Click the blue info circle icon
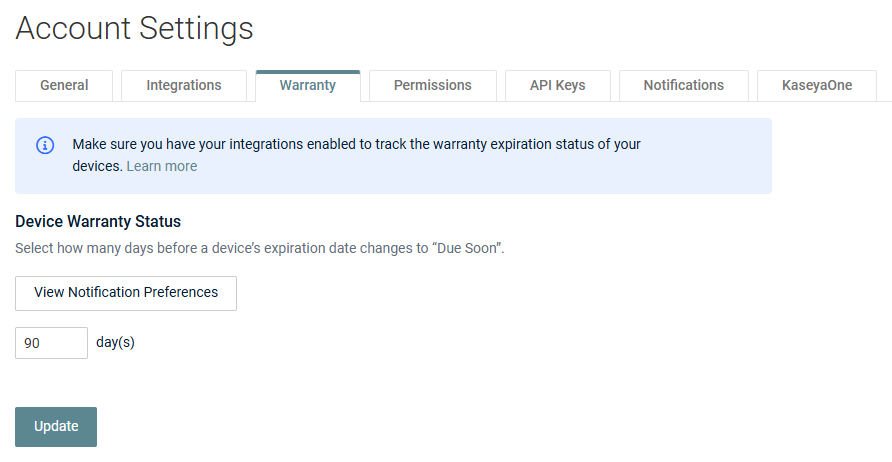Viewport: 892px width, 462px height. pos(45,145)
